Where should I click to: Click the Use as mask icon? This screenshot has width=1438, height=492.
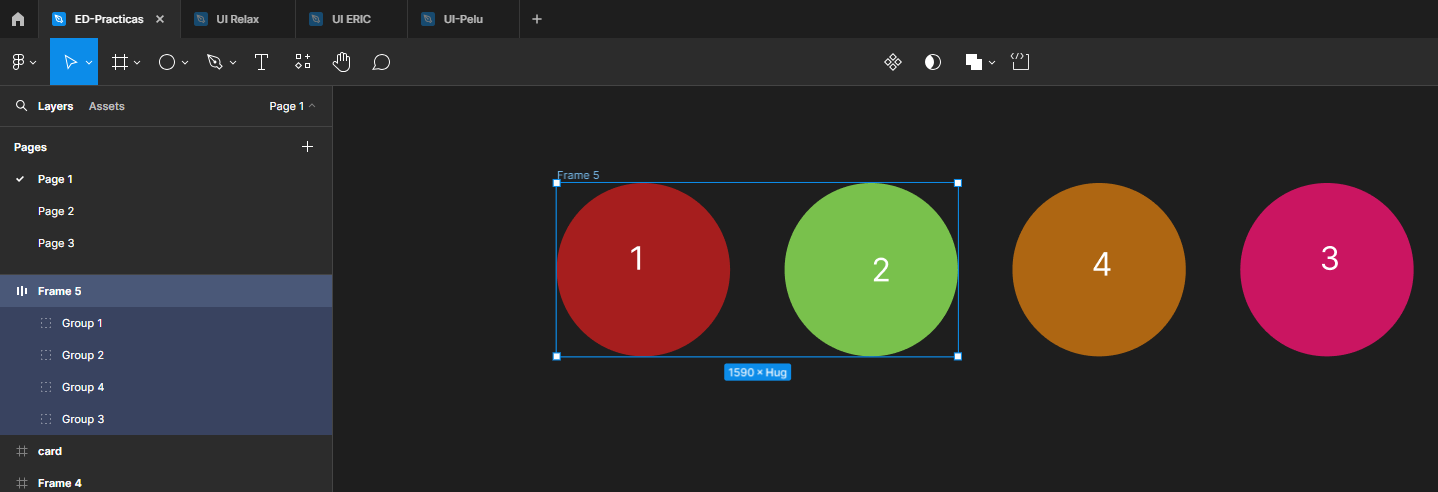pos(932,62)
